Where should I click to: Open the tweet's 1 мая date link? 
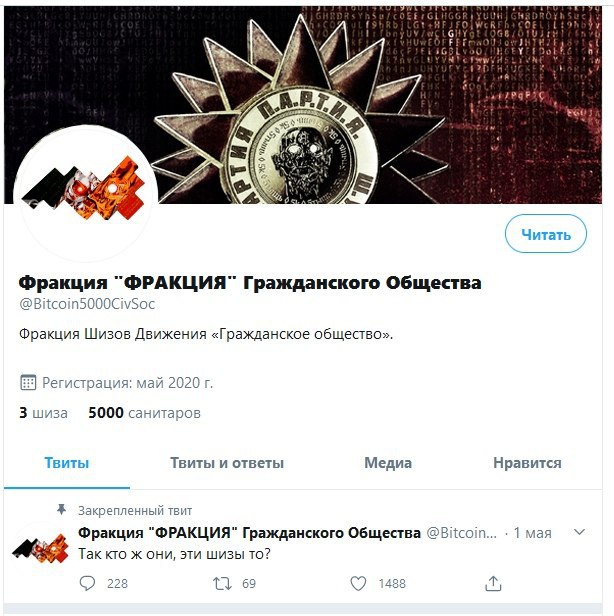pyautogui.click(x=533, y=533)
